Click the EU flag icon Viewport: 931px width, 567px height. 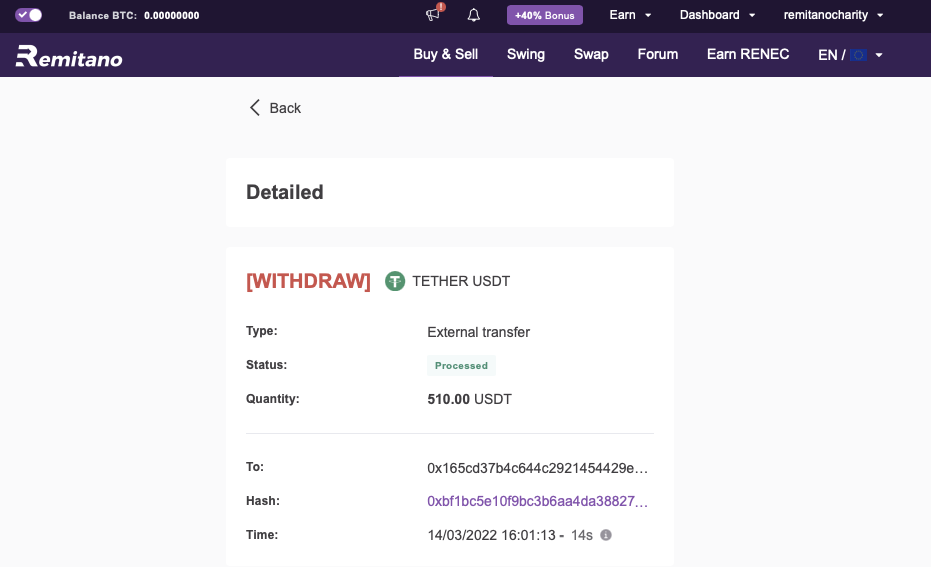(x=859, y=55)
